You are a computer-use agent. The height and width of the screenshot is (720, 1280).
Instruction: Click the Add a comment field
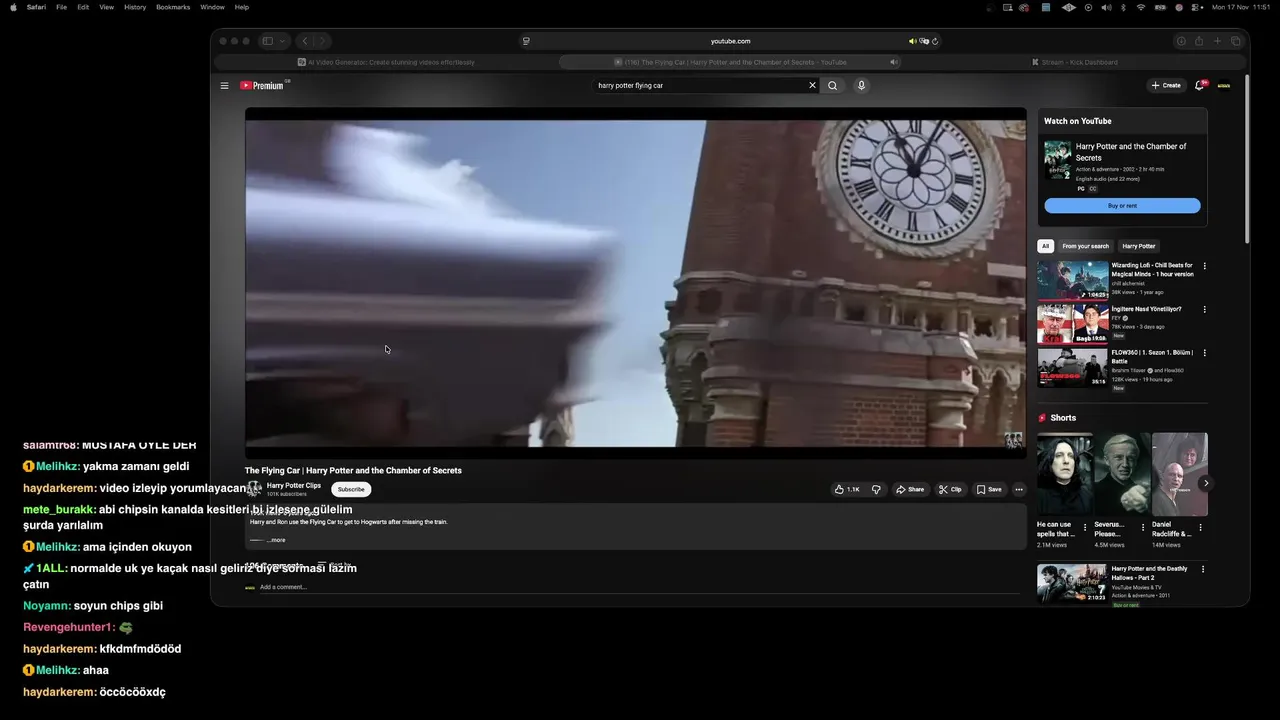click(x=640, y=587)
